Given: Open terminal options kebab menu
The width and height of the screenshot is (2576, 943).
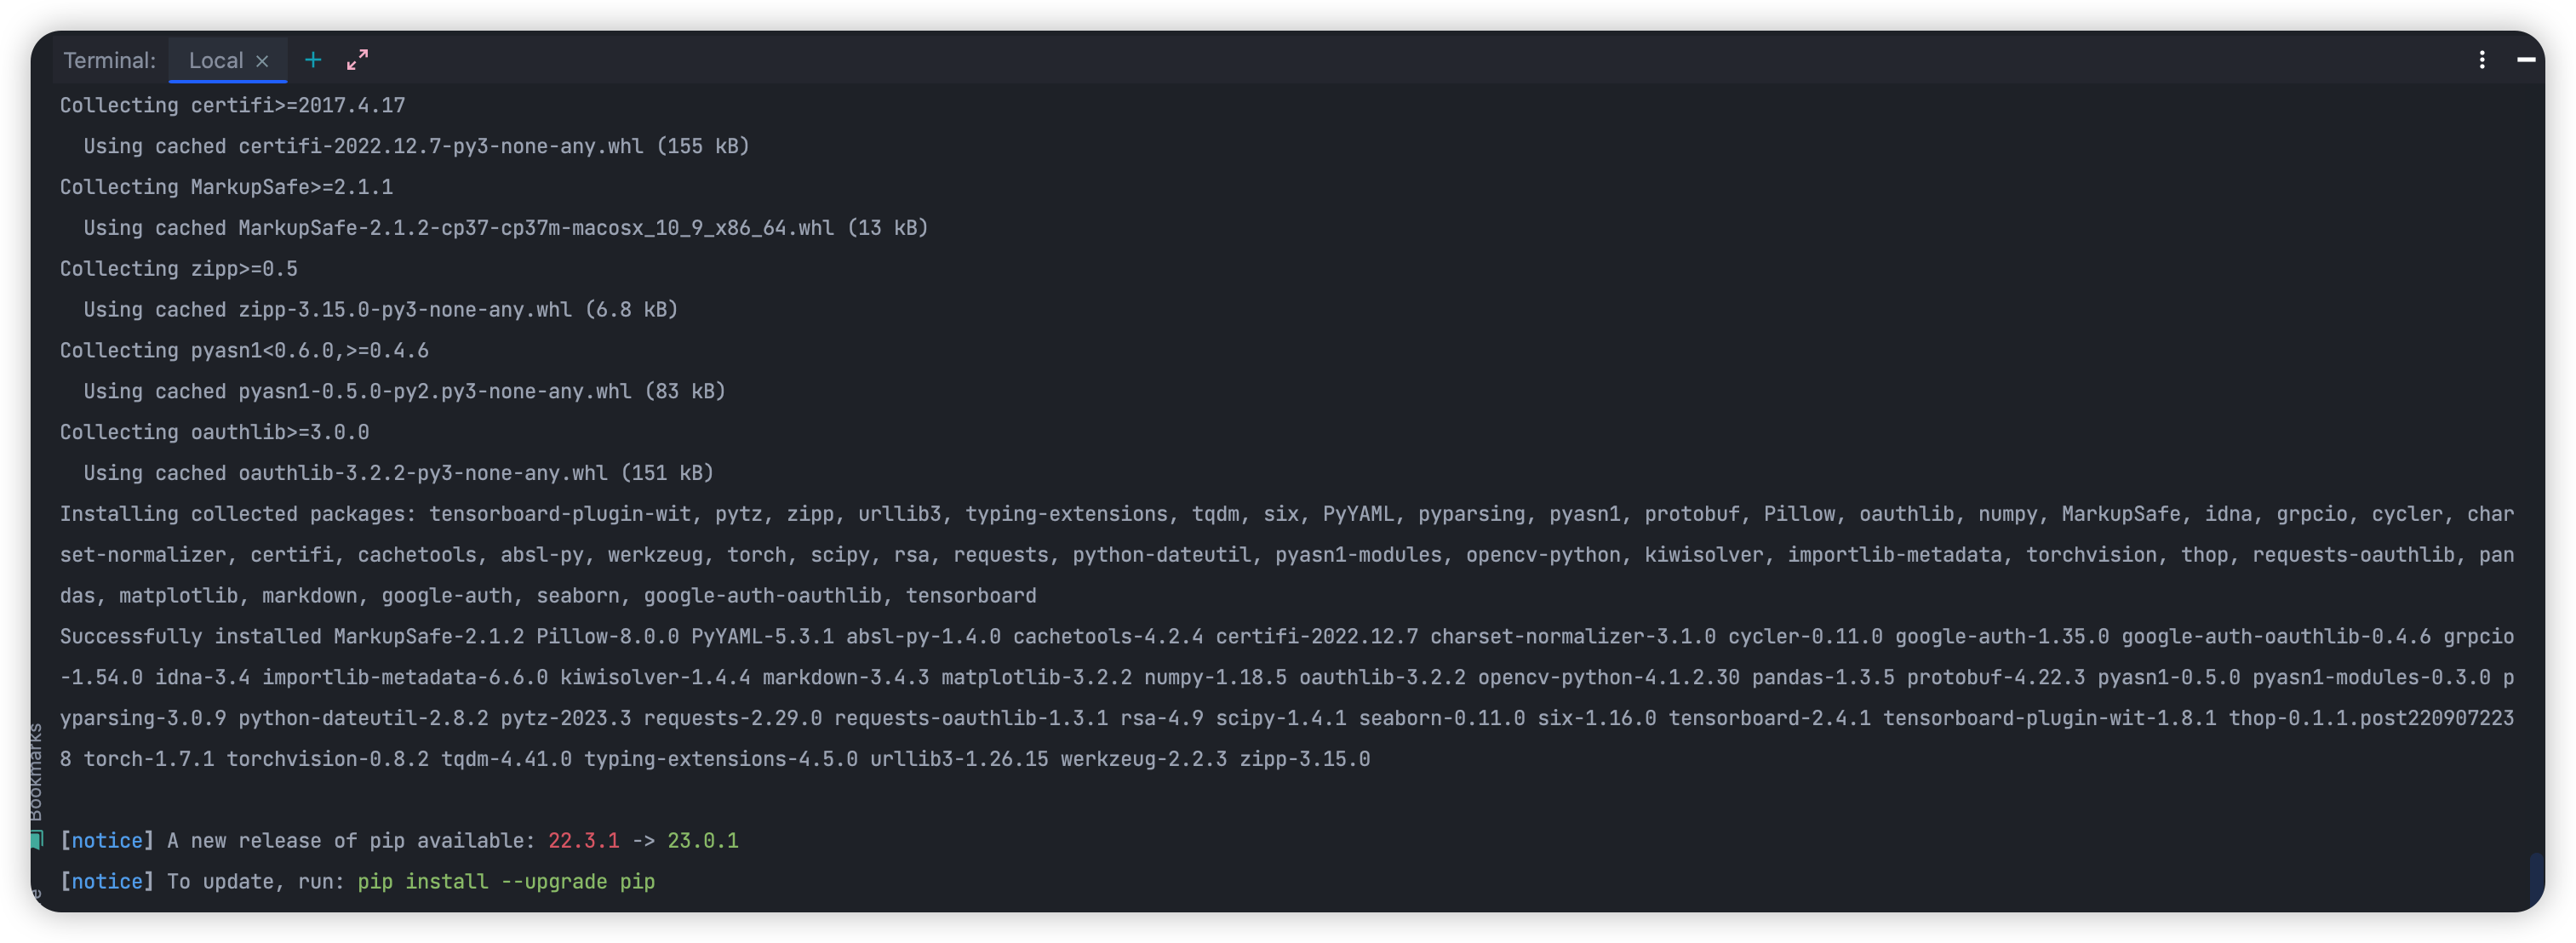Looking at the screenshot, I should tap(2482, 60).
